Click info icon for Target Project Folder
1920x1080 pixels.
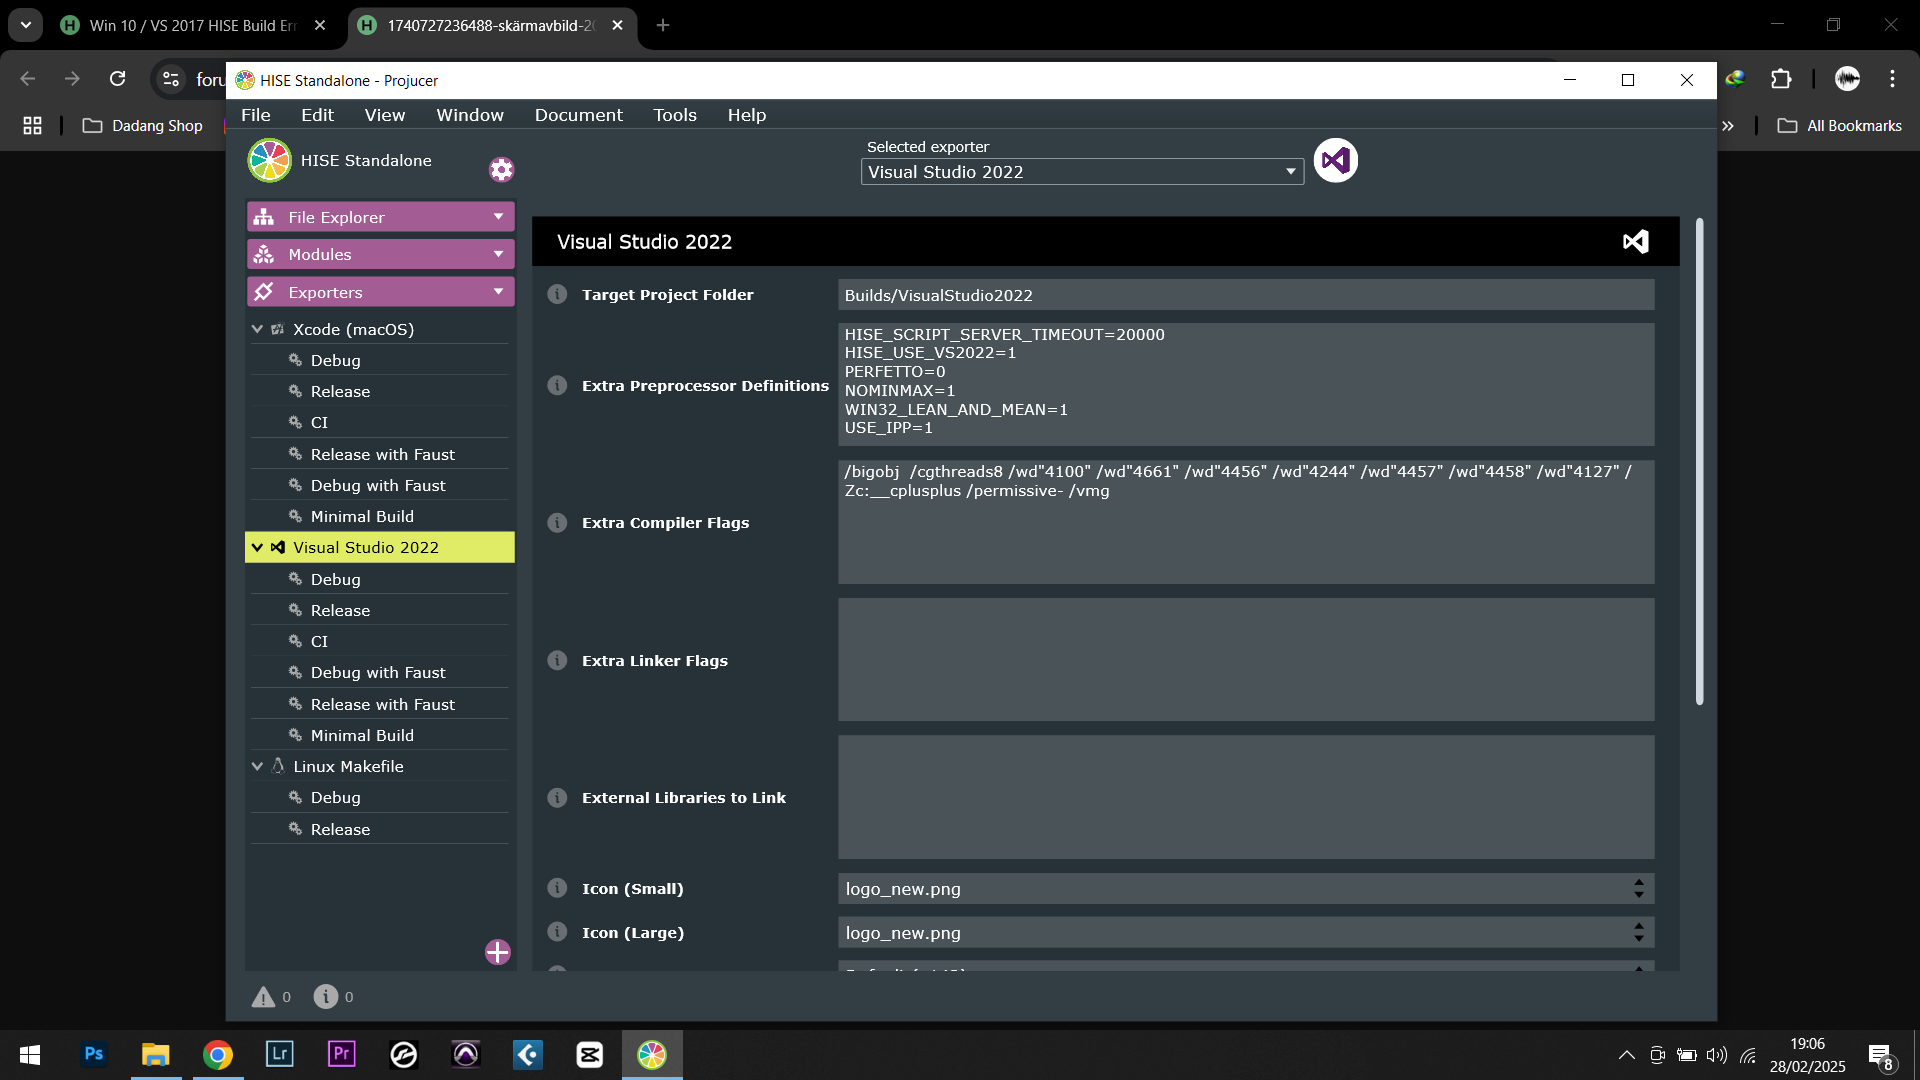tap(558, 295)
